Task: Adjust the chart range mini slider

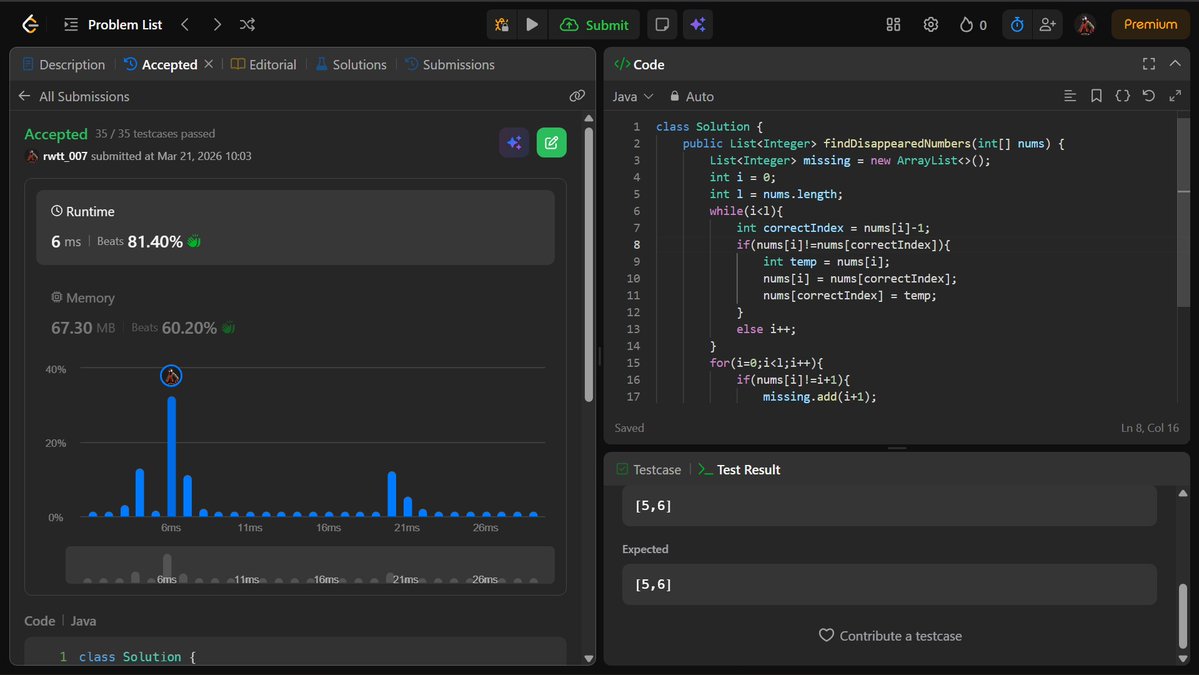Action: (x=310, y=565)
